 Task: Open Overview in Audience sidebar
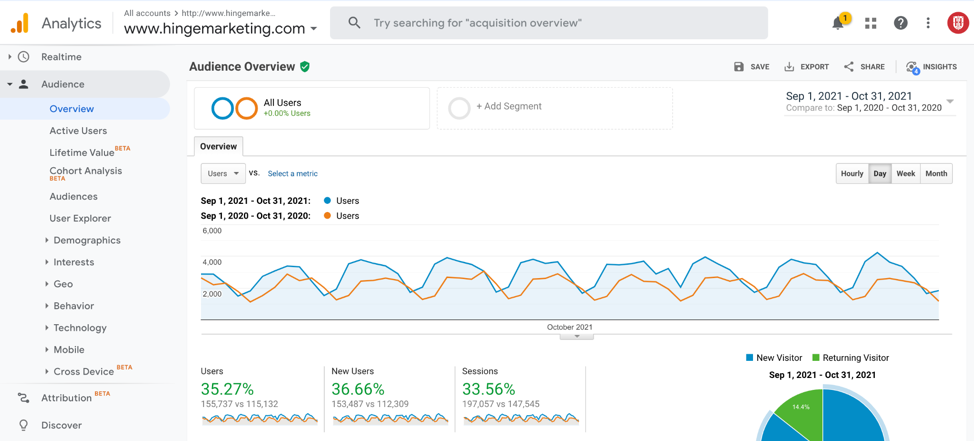coord(72,109)
